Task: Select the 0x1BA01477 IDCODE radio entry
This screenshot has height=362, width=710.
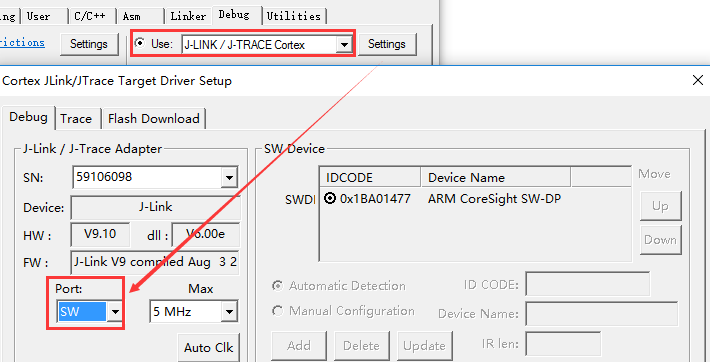Action: click(x=331, y=198)
